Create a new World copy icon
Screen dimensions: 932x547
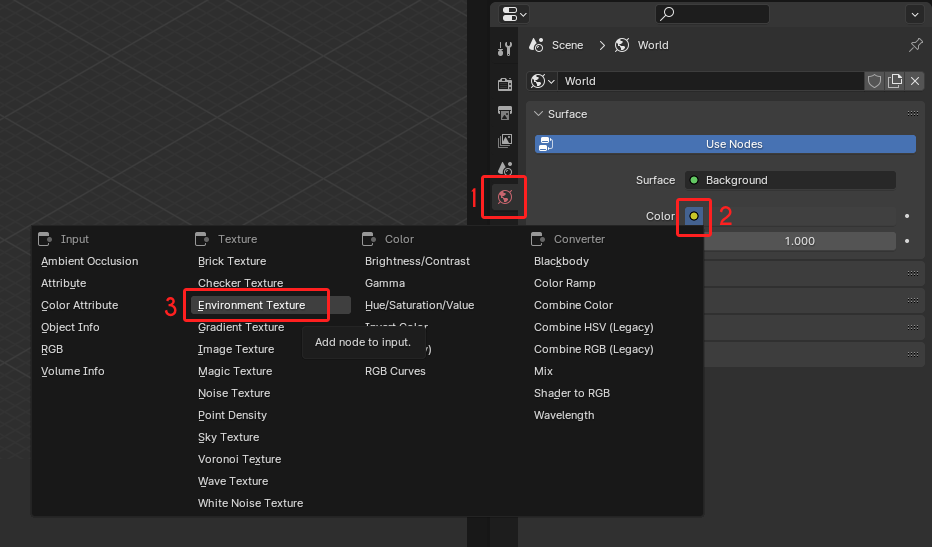(894, 81)
